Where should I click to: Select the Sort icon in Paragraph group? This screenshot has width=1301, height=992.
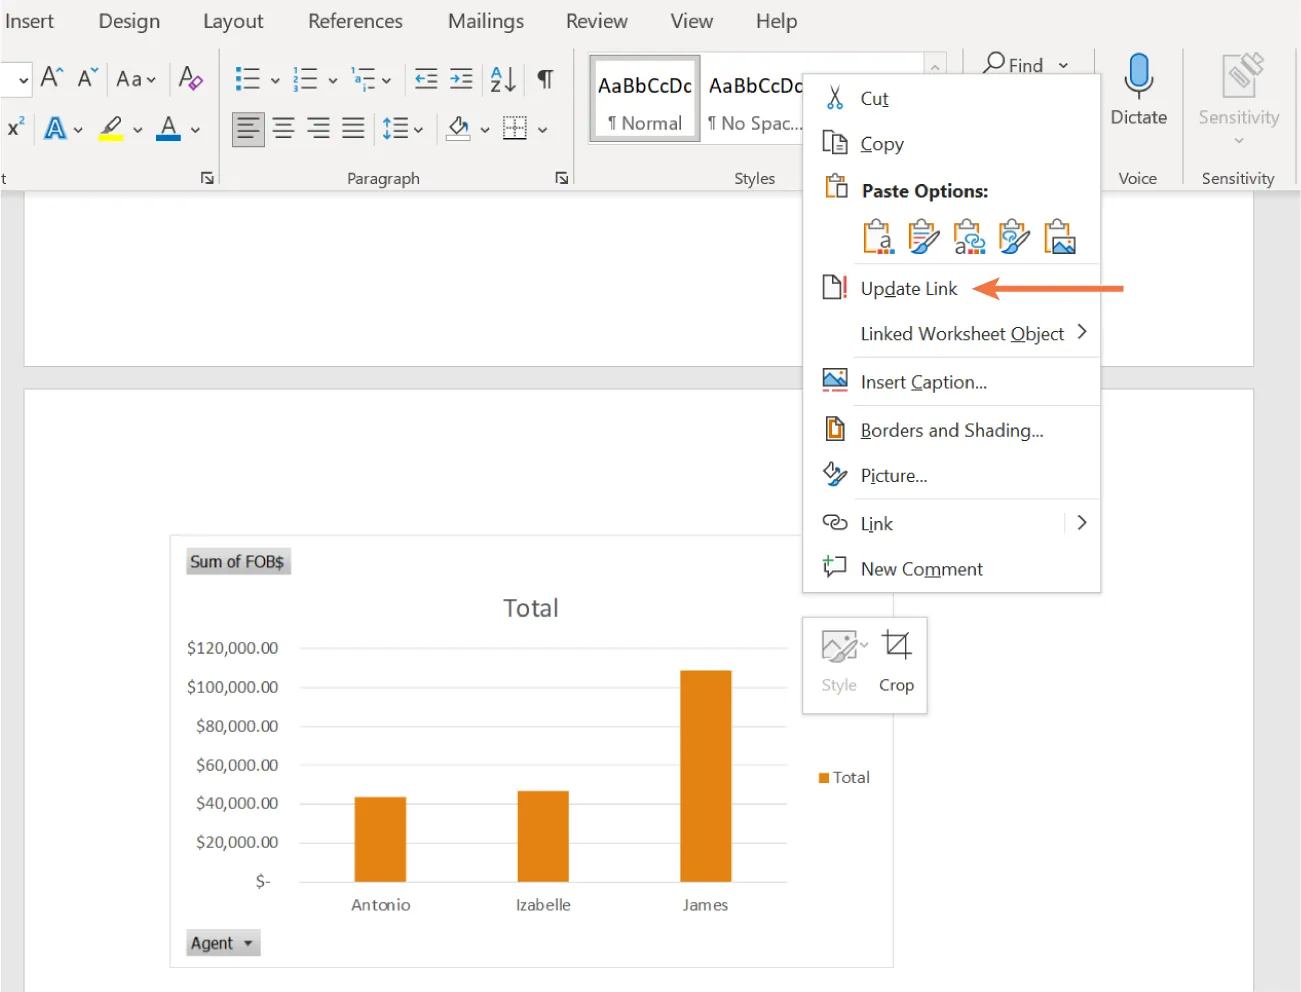point(503,78)
